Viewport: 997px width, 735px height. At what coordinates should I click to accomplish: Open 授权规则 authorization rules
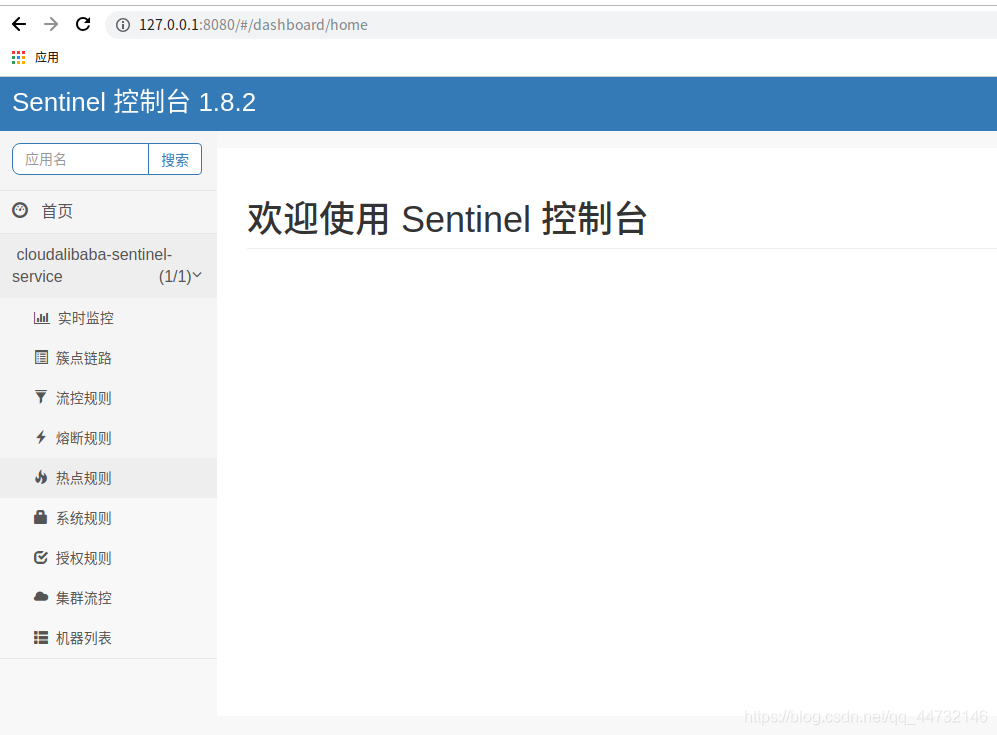point(83,557)
